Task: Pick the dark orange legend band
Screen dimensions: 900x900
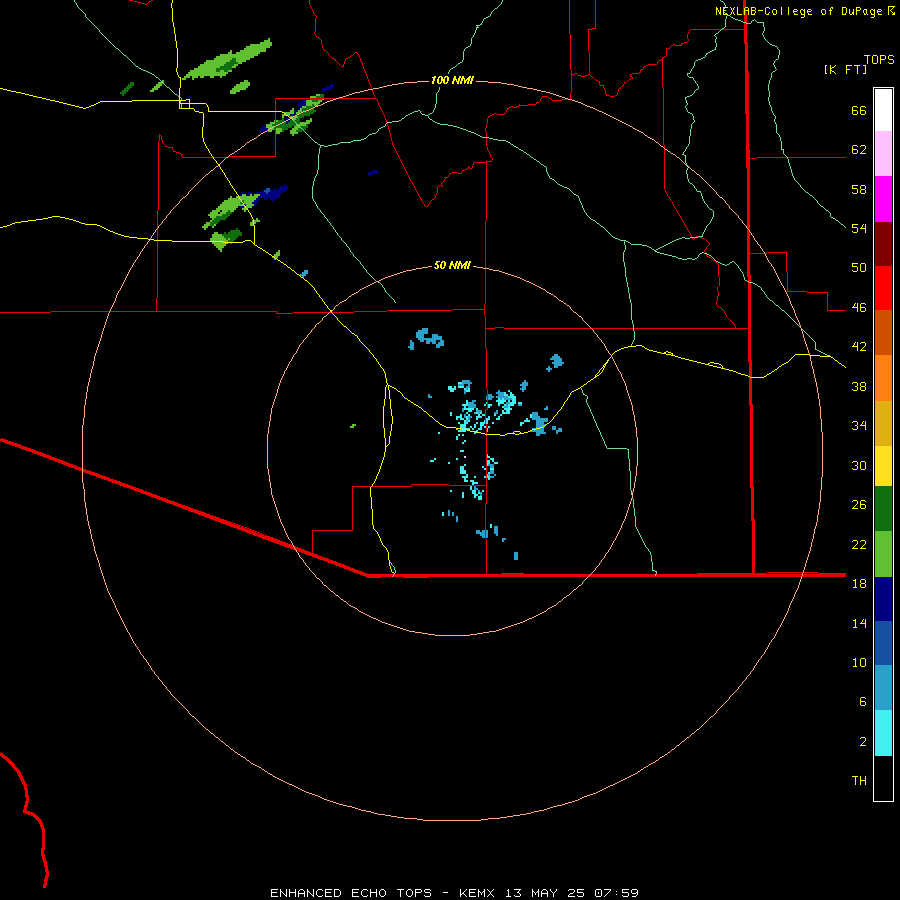Action: [x=883, y=332]
